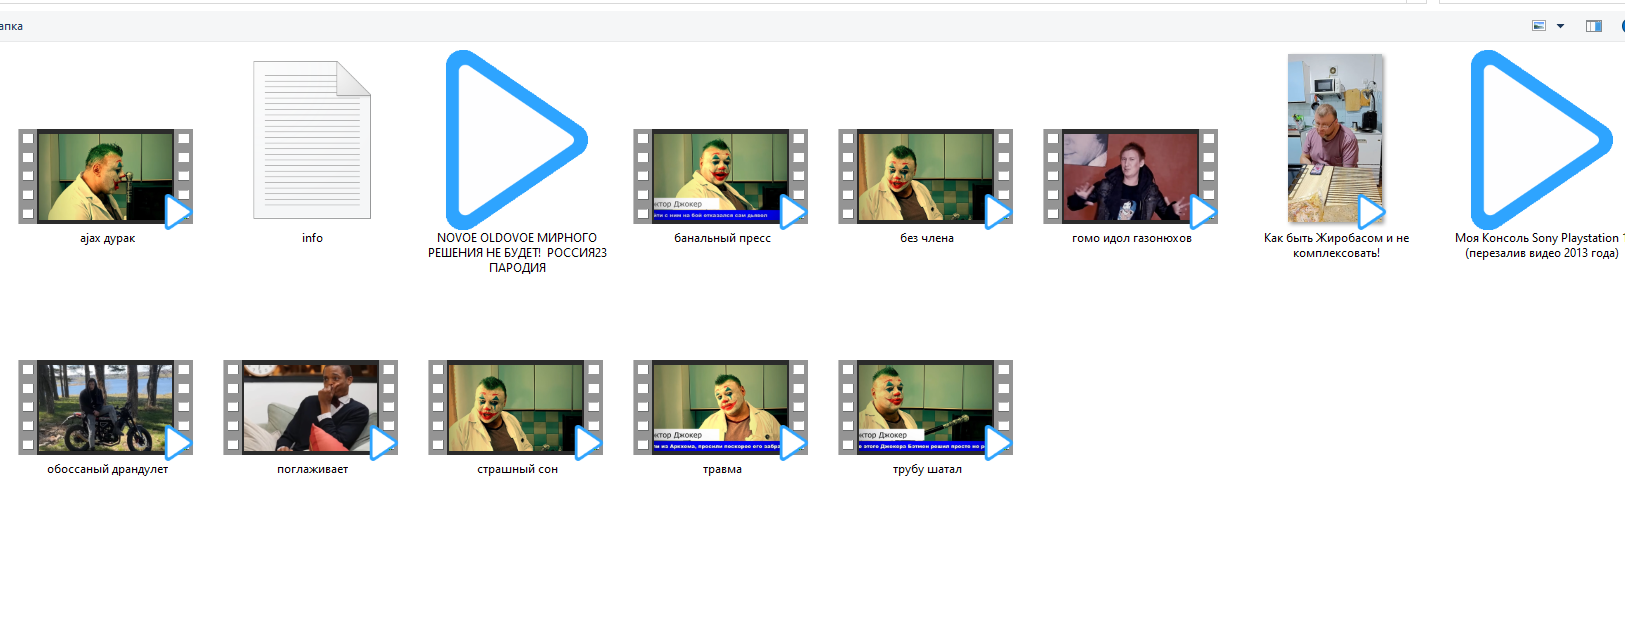
Task: Click the 'обоссаный драндулет' file name
Action: tap(107, 469)
